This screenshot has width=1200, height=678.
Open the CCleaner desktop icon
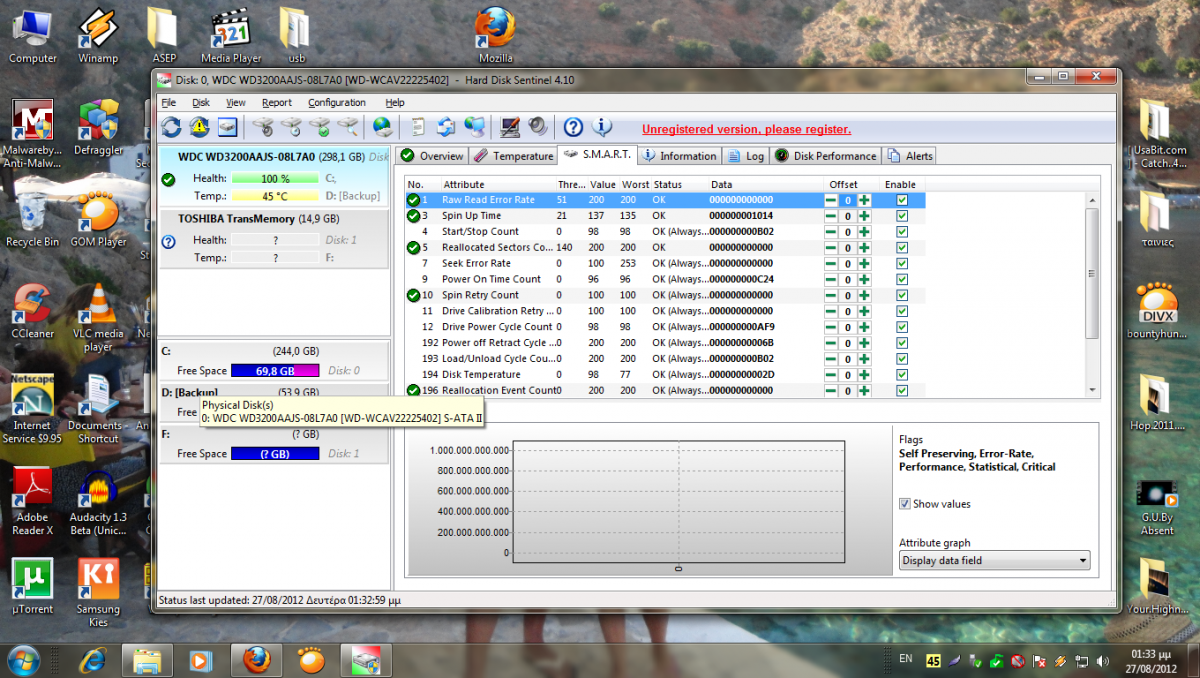pyautogui.click(x=32, y=312)
